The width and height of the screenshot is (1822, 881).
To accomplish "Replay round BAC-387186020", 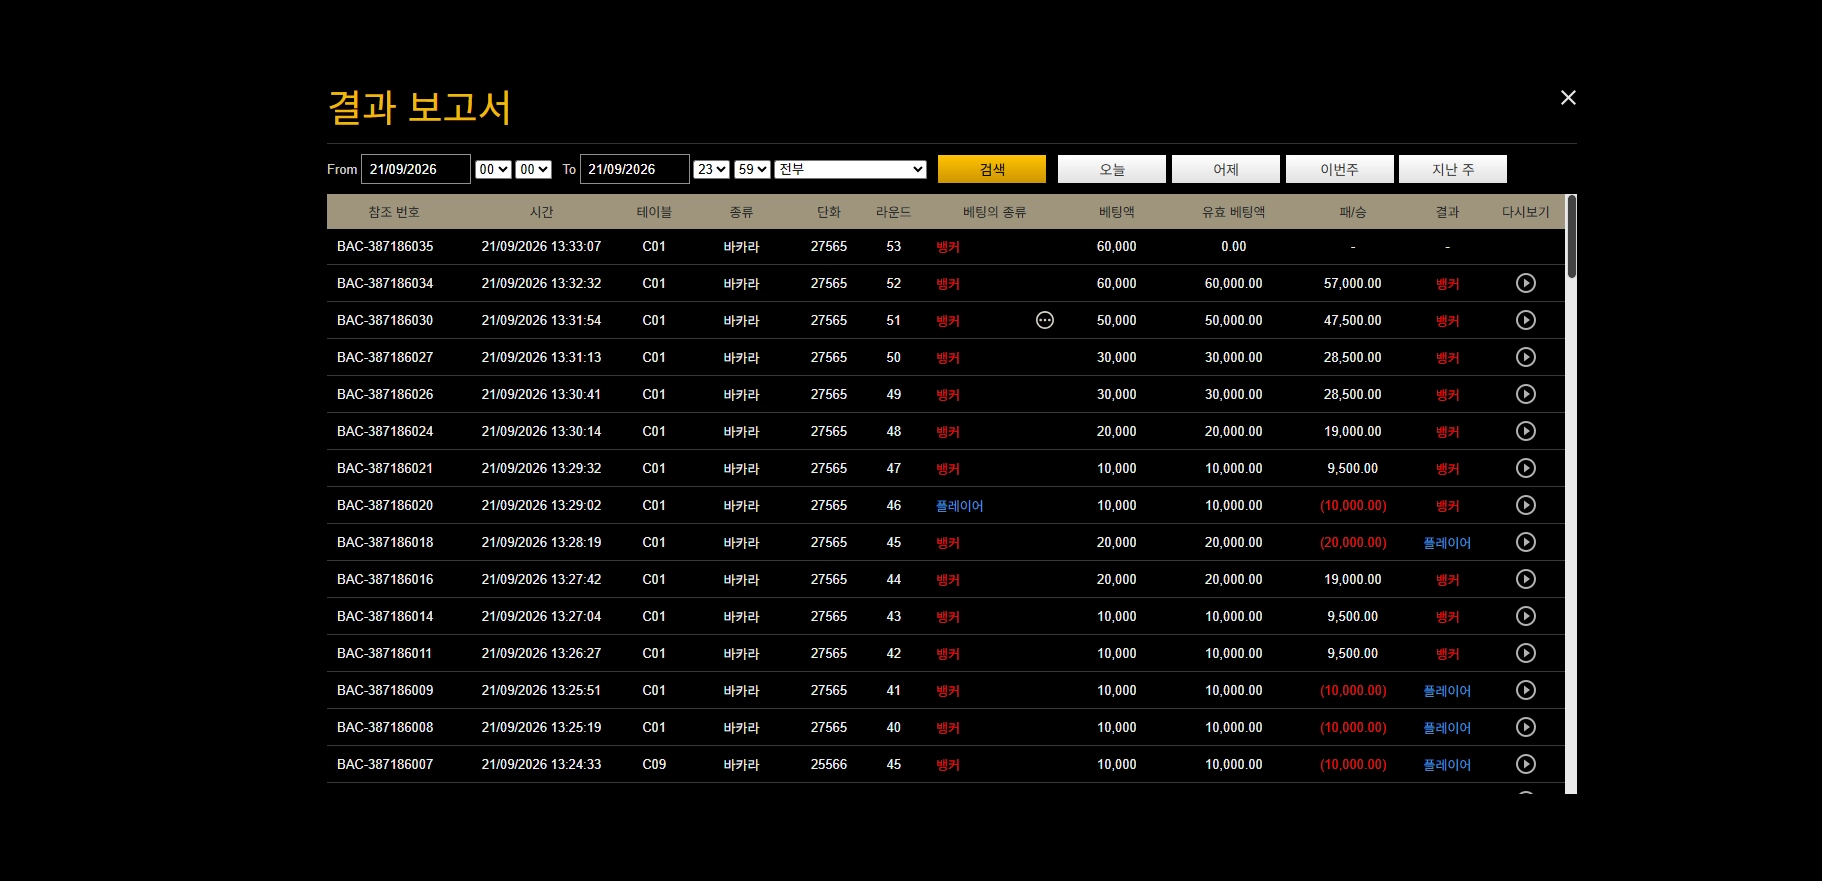I will click(x=1525, y=505).
